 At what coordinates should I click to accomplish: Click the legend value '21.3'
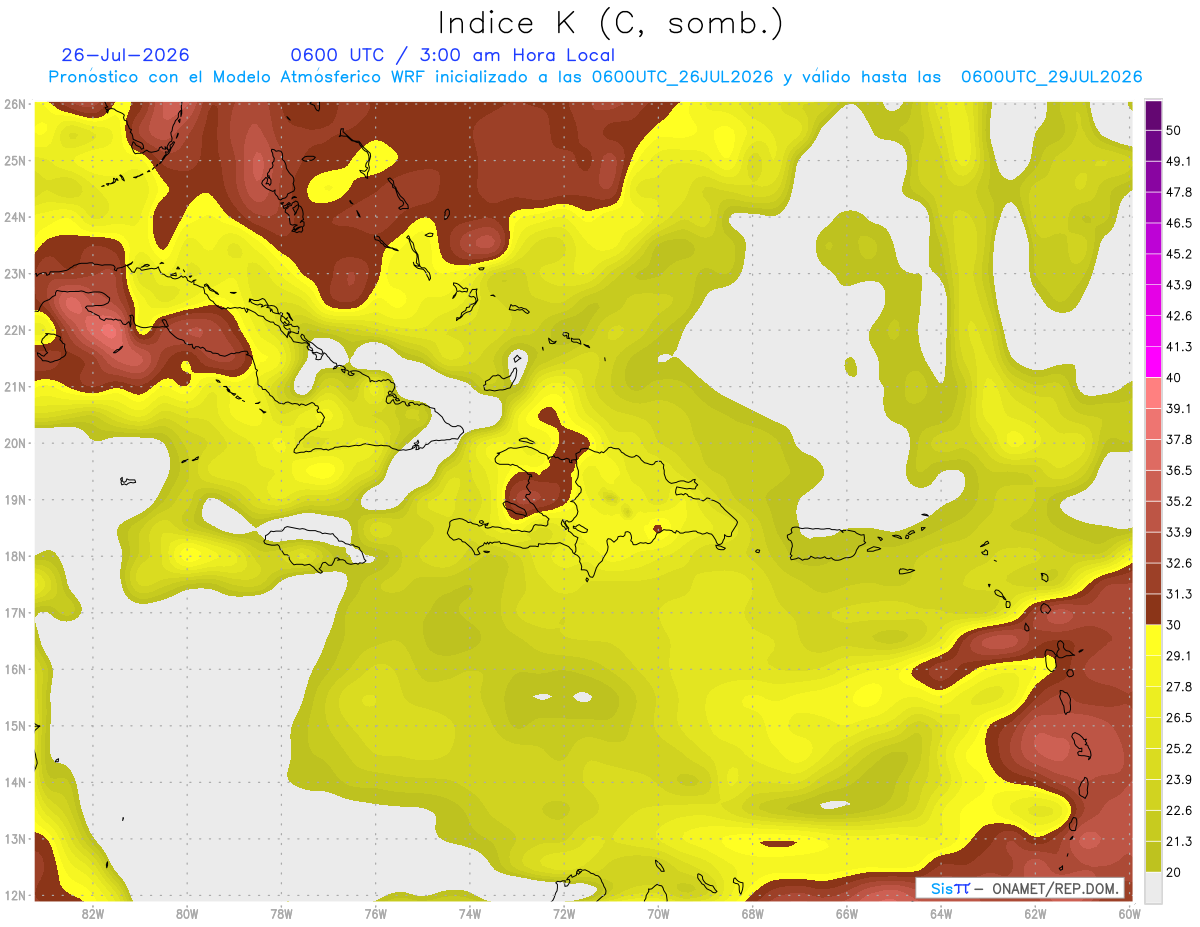1179,841
